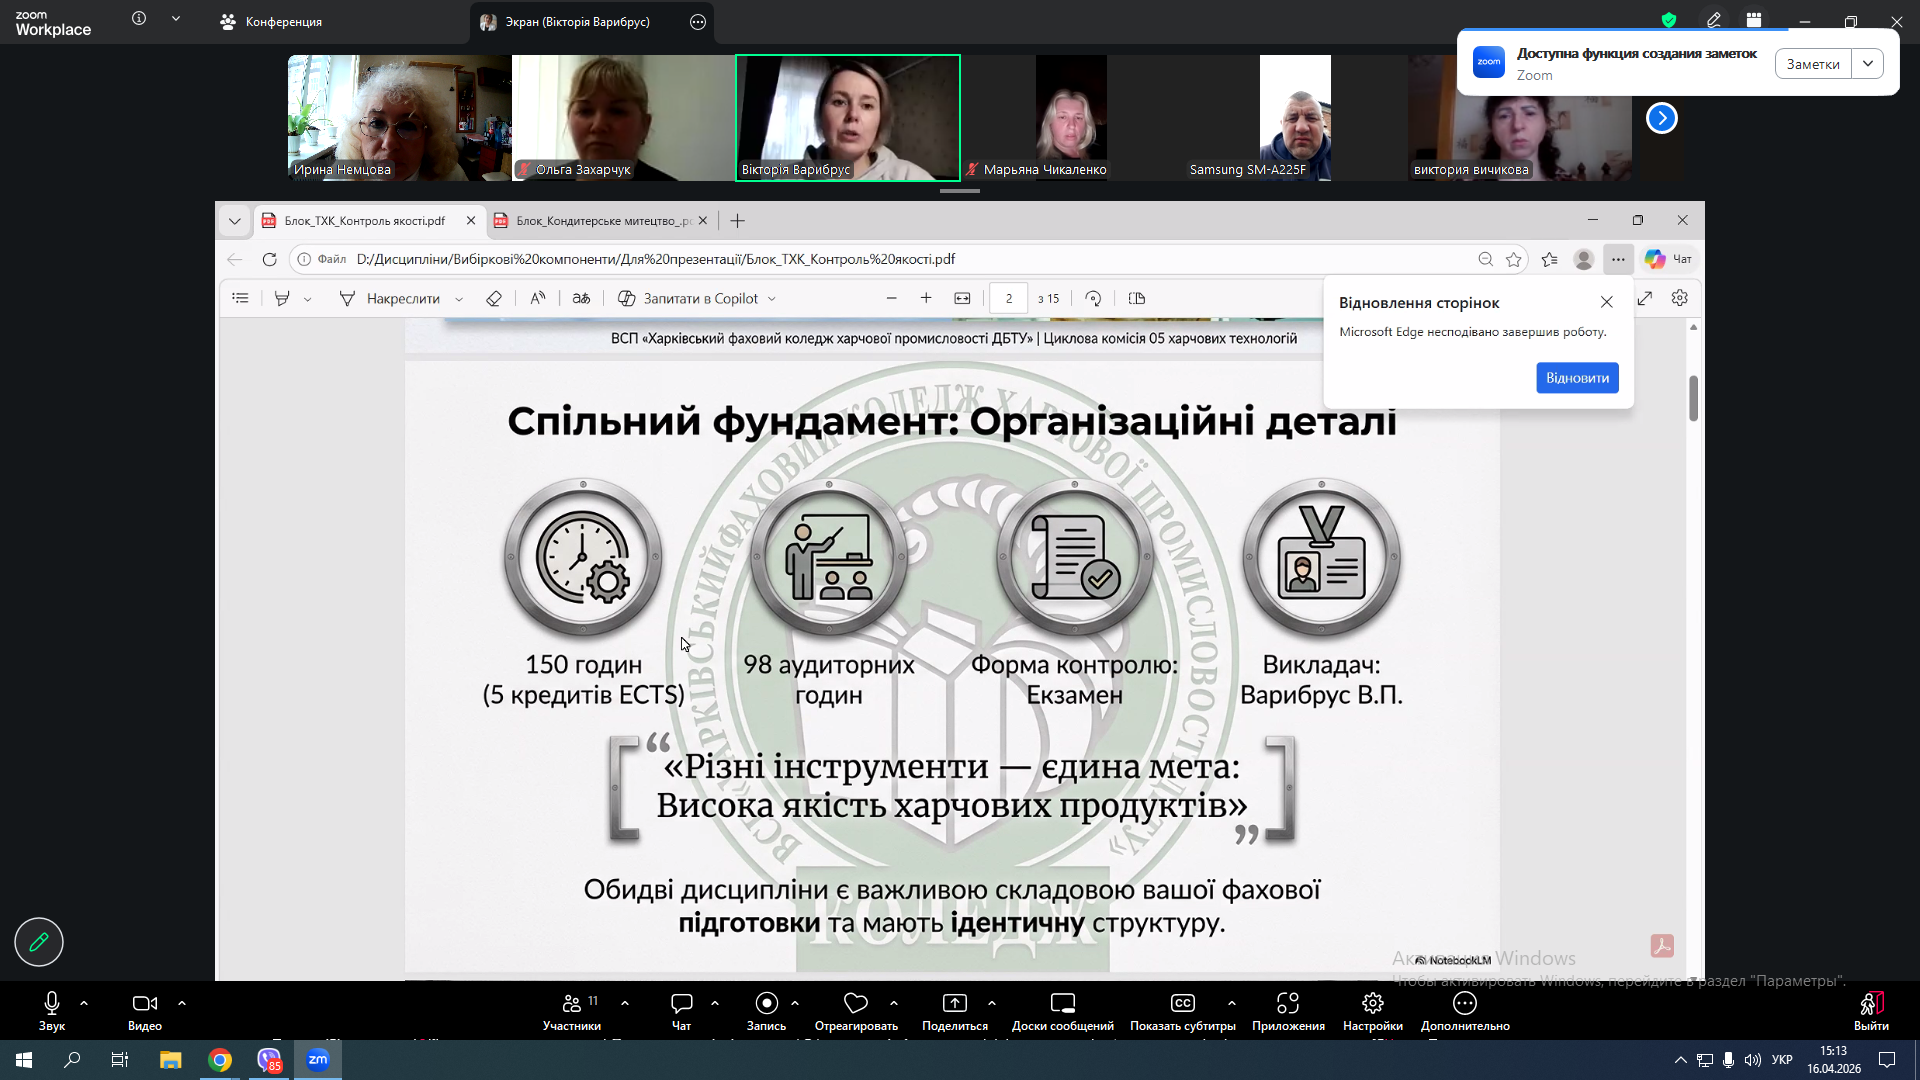Open the Zoom Apps icon
This screenshot has height=1080, width=1920.
coord(1288,1003)
